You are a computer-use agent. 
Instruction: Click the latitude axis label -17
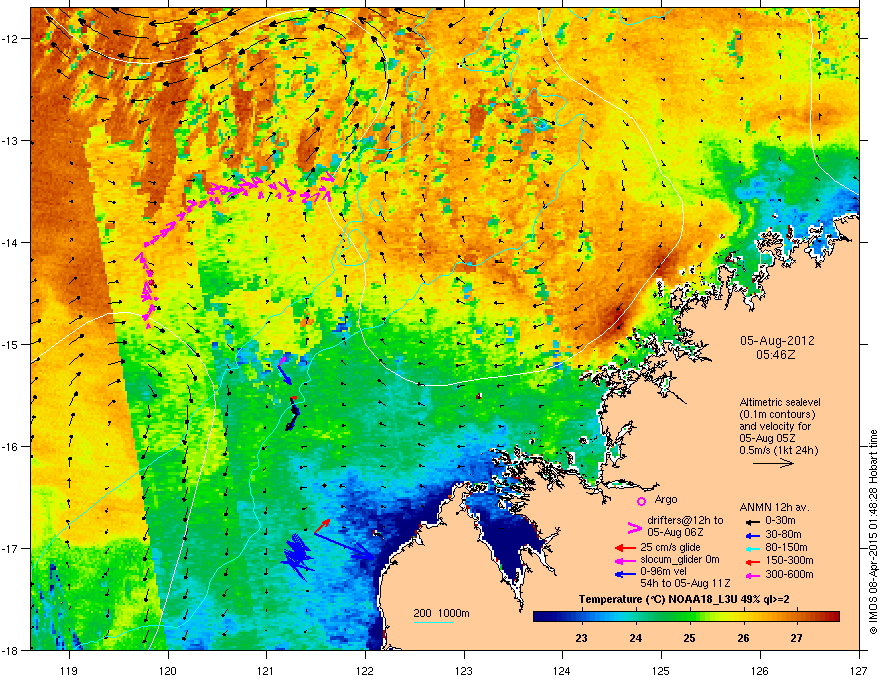point(11,548)
